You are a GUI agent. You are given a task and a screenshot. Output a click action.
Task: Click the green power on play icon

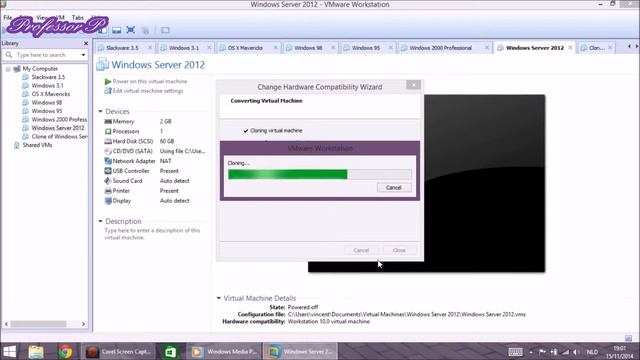[x=108, y=81]
